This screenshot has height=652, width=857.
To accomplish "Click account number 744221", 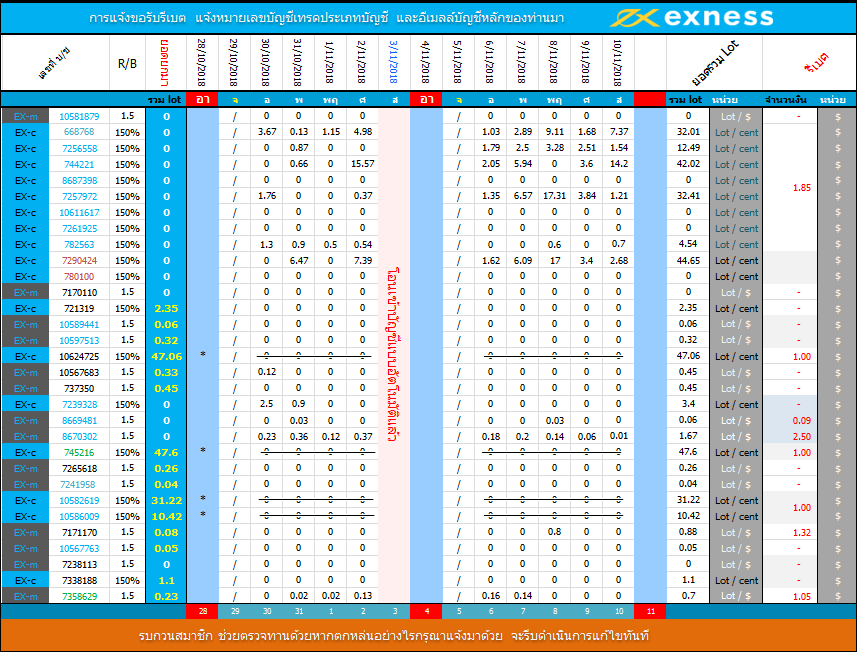I will click(x=79, y=165).
